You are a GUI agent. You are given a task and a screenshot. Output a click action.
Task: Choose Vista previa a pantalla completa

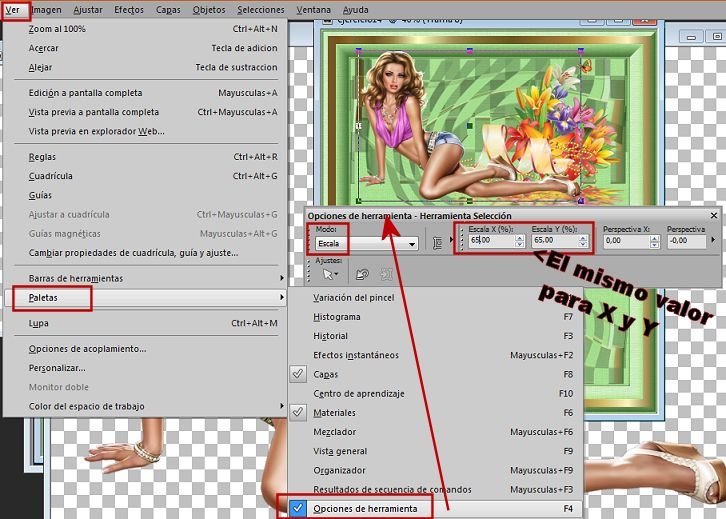coord(144,112)
